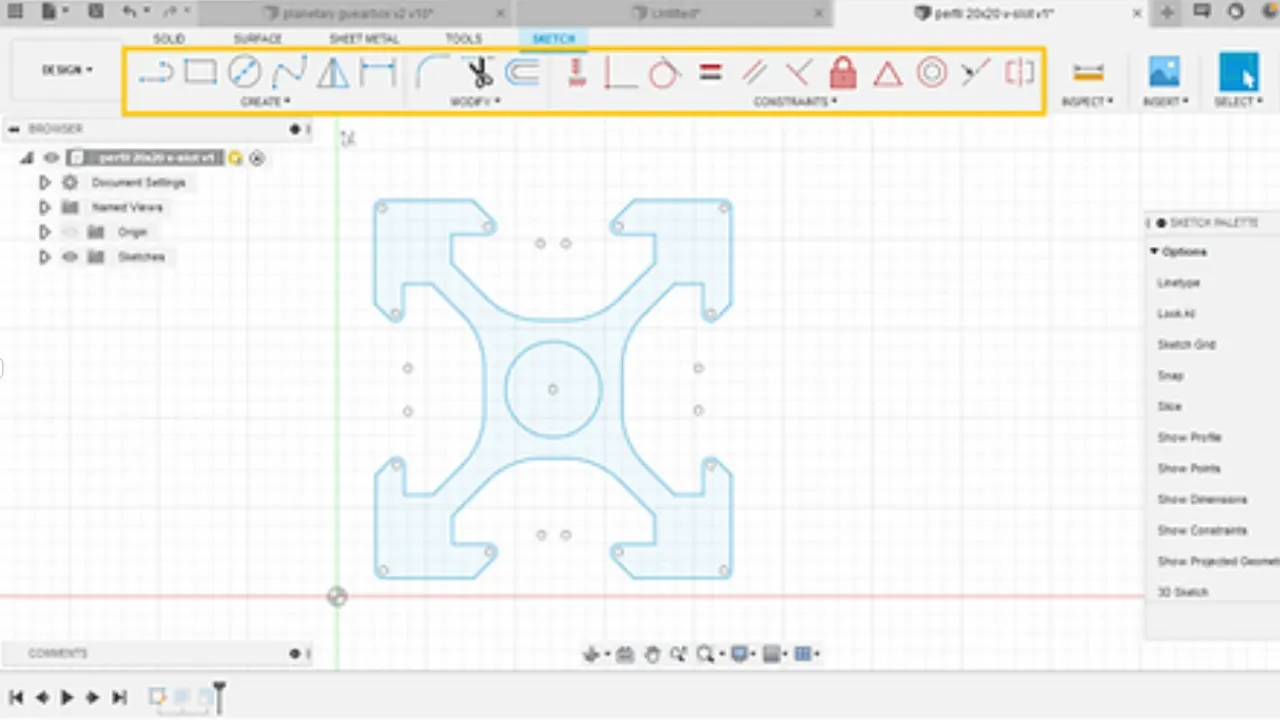The height and width of the screenshot is (720, 1280).
Task: Pick the Circle sketch tool
Action: (245, 72)
